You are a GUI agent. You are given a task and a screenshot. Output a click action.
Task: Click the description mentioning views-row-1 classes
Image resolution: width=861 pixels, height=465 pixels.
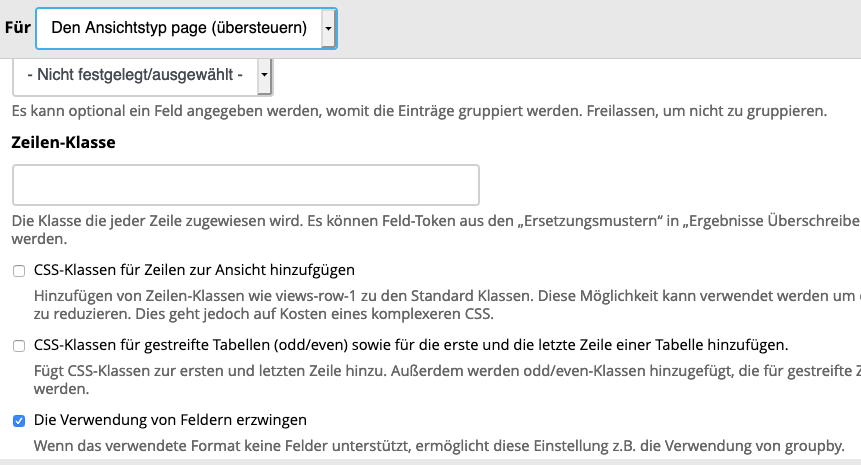tap(447, 305)
